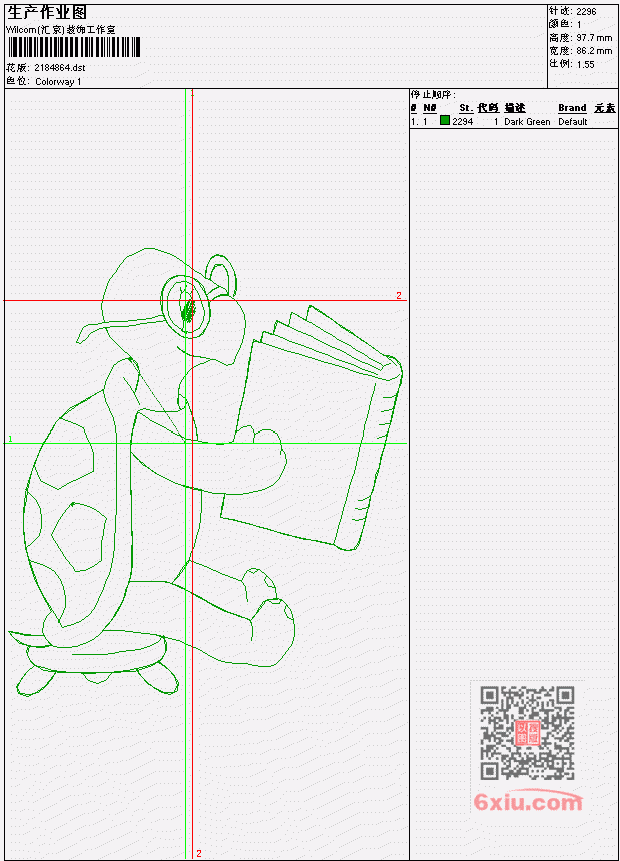Click the '代码' code column header
Image resolution: width=620 pixels, height=861 pixels.
[x=488, y=108]
